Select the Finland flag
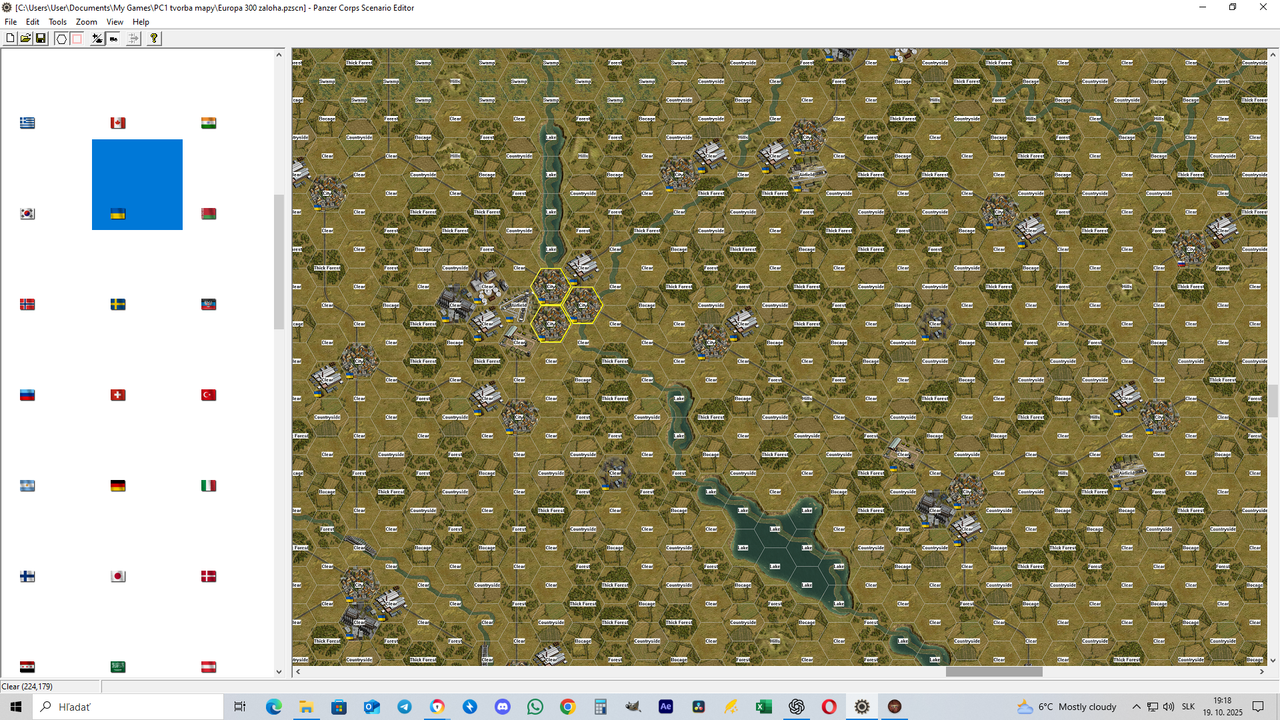Screen dimensions: 1280x720 click(28, 576)
